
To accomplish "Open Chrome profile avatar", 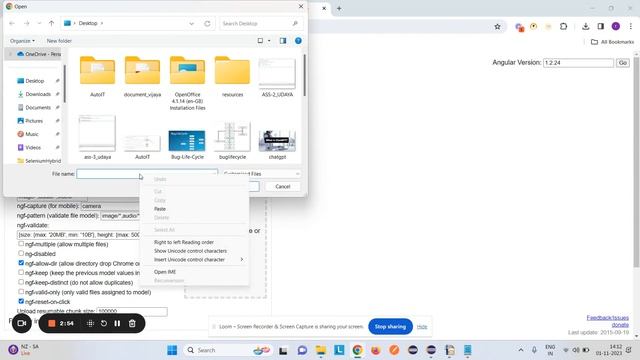I will tap(616, 27).
